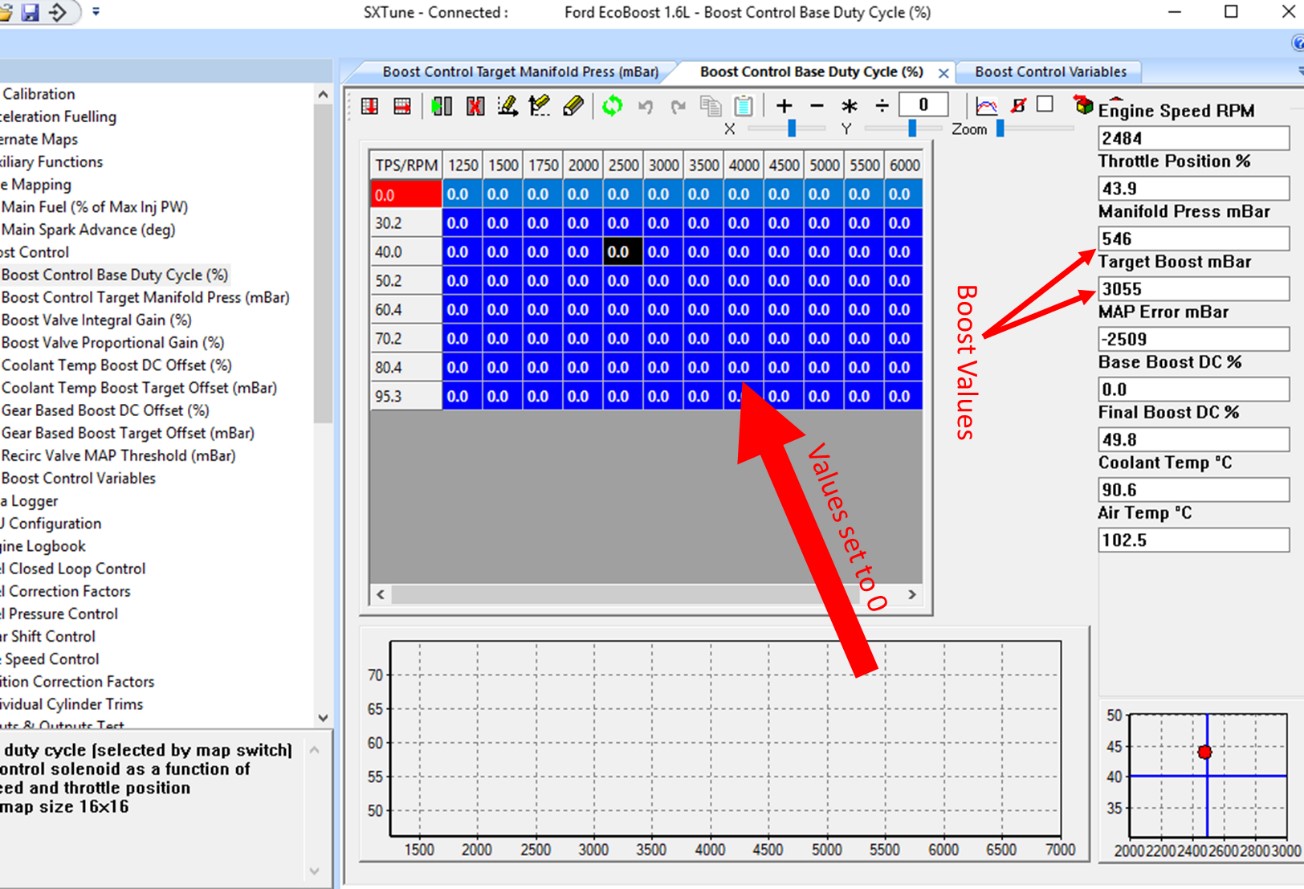This screenshot has width=1304, height=889.
Task: Tick the empty checkbox in the toolbar
Action: coord(1045,104)
